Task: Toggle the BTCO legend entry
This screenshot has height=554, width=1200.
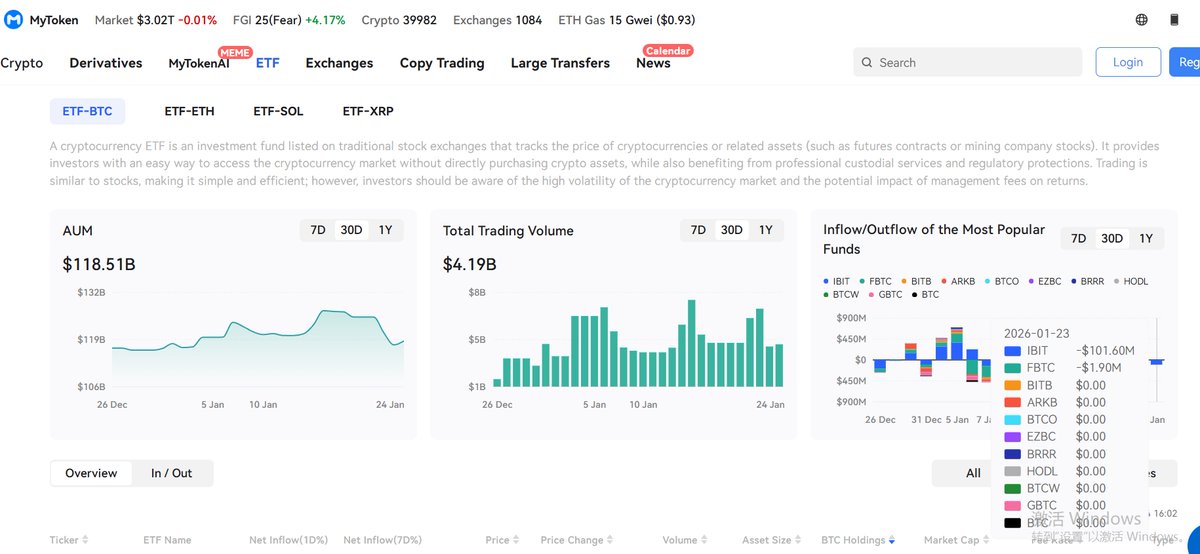Action: pyautogui.click(x=1002, y=282)
